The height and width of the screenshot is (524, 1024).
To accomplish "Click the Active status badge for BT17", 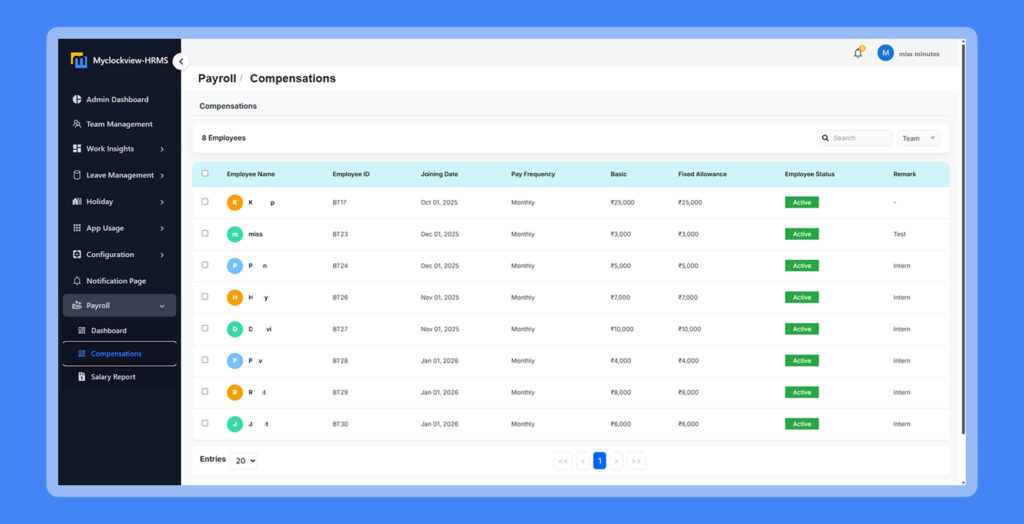I will [x=801, y=203].
